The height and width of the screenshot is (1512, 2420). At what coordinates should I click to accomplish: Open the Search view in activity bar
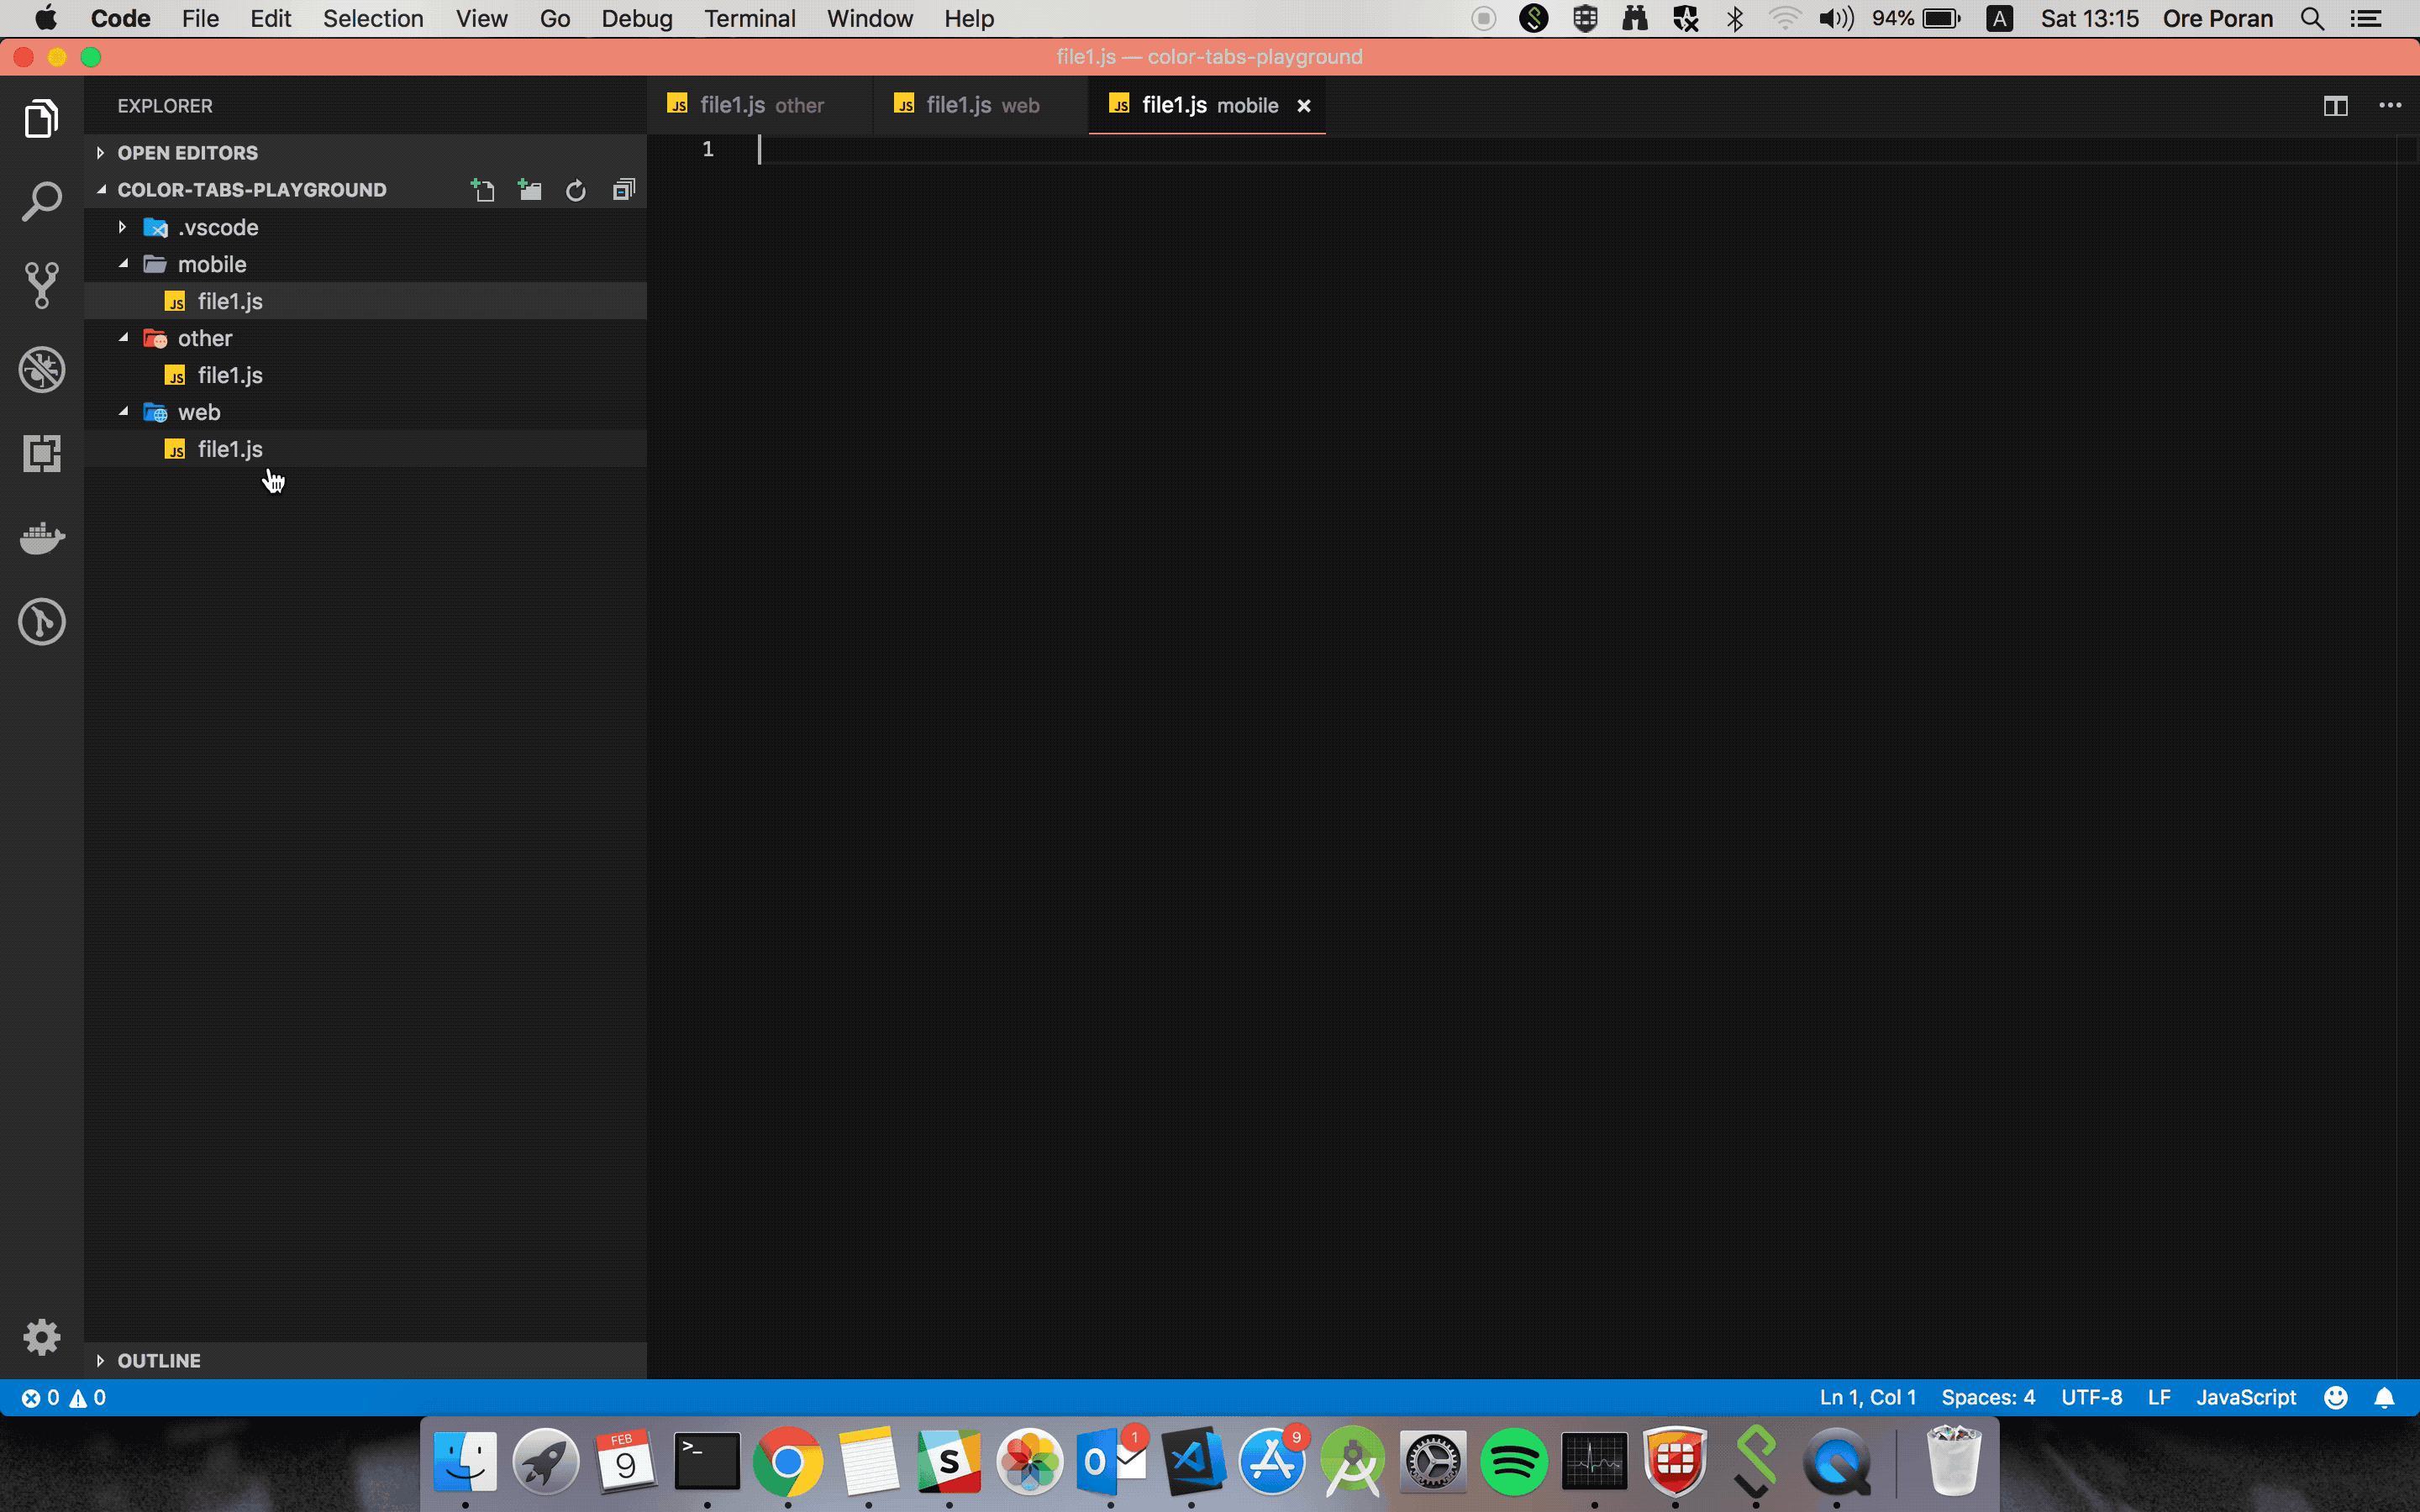[41, 202]
